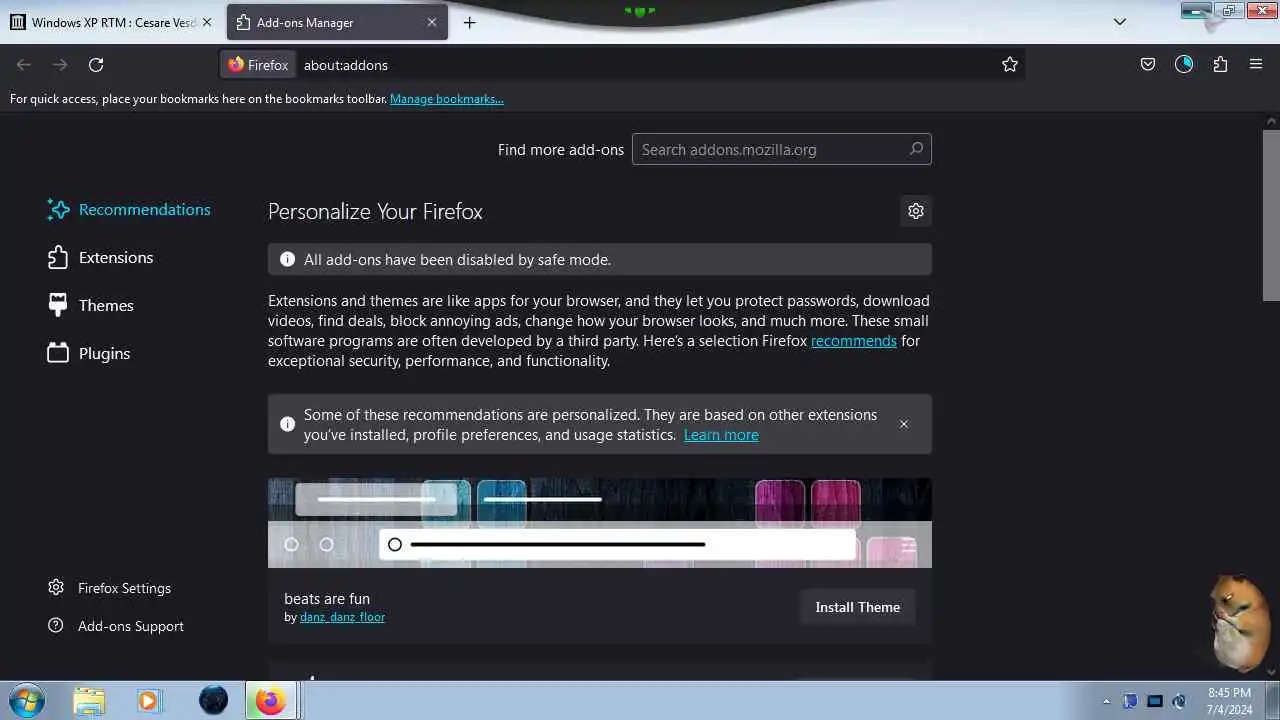Go back to the previous page
The height and width of the screenshot is (720, 1280).
pyautogui.click(x=24, y=65)
